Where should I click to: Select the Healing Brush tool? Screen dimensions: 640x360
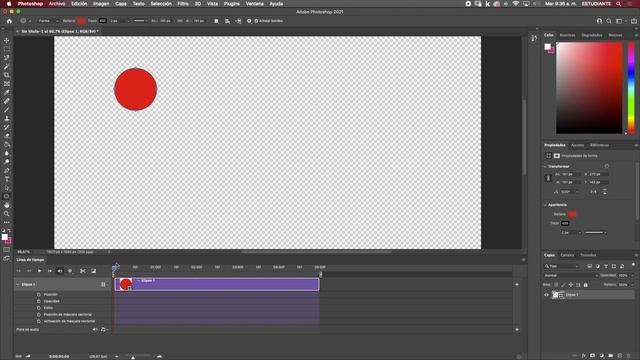coord(7,101)
